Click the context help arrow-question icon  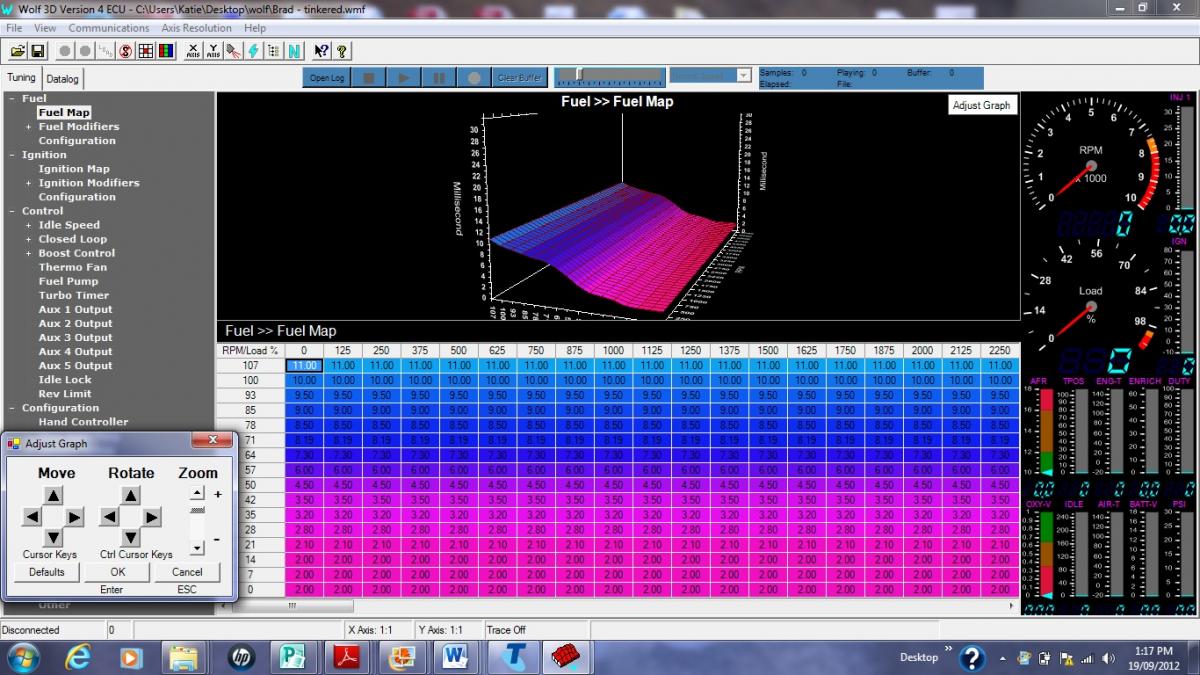321,51
